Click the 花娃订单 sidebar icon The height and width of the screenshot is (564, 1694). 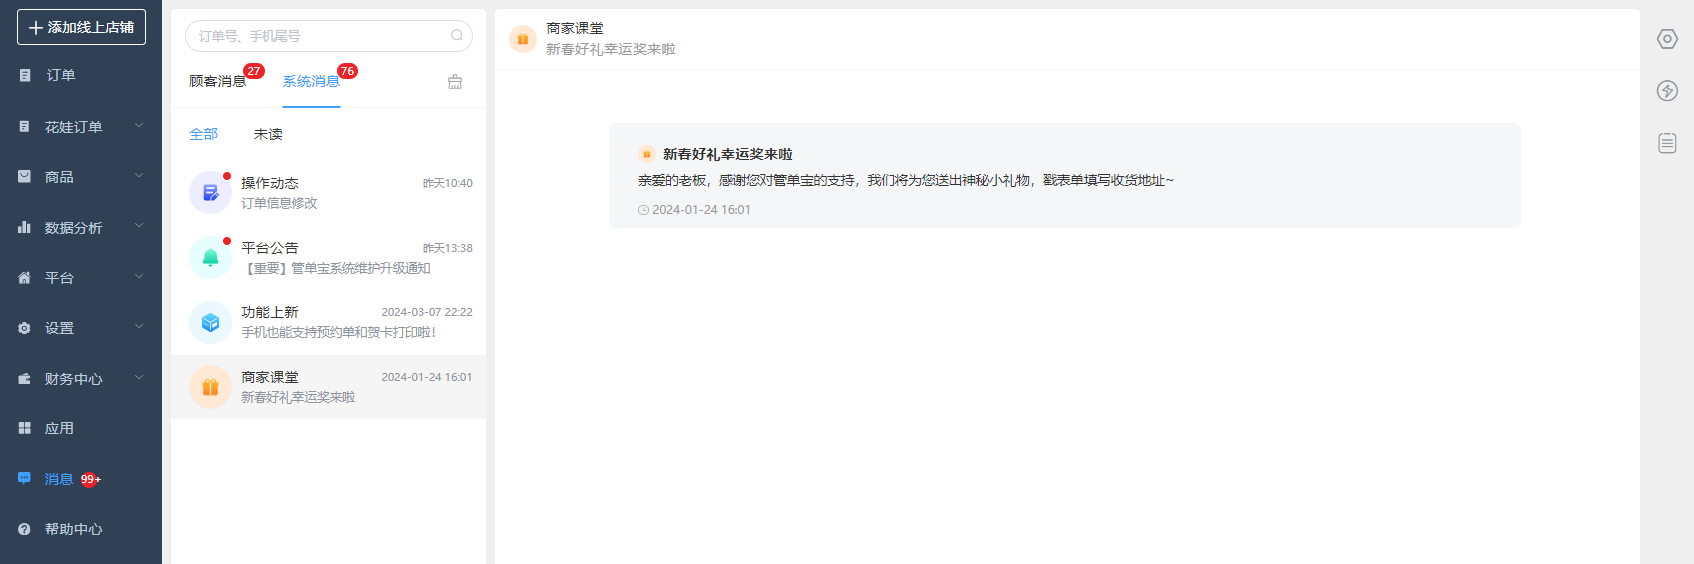(25, 127)
